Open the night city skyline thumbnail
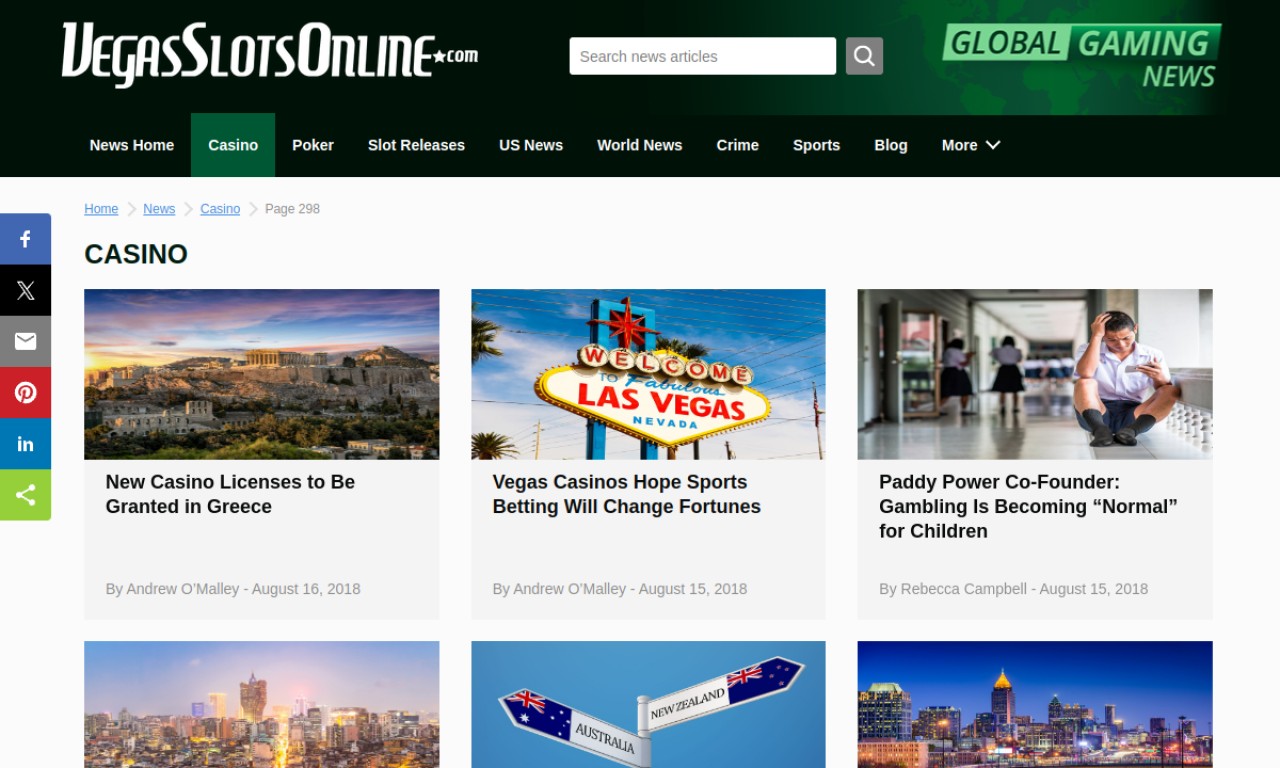1280x768 pixels. 1035,704
